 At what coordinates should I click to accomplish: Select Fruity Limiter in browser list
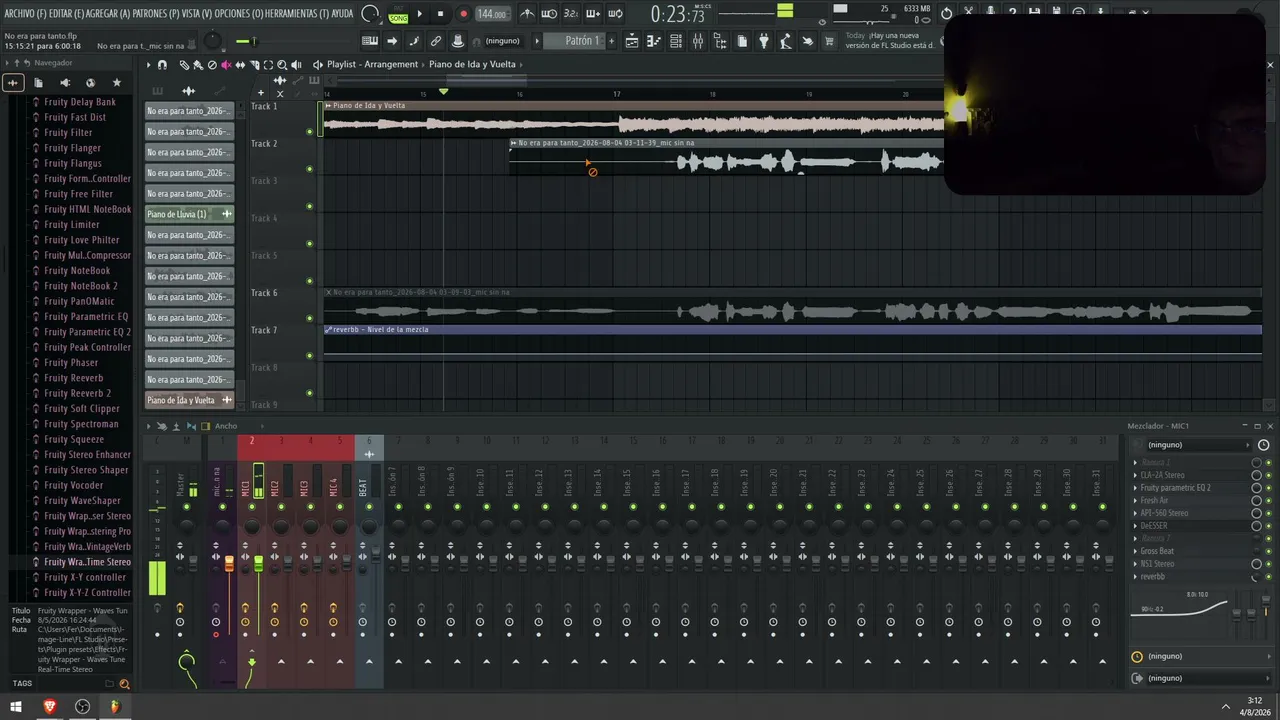click(x=71, y=225)
